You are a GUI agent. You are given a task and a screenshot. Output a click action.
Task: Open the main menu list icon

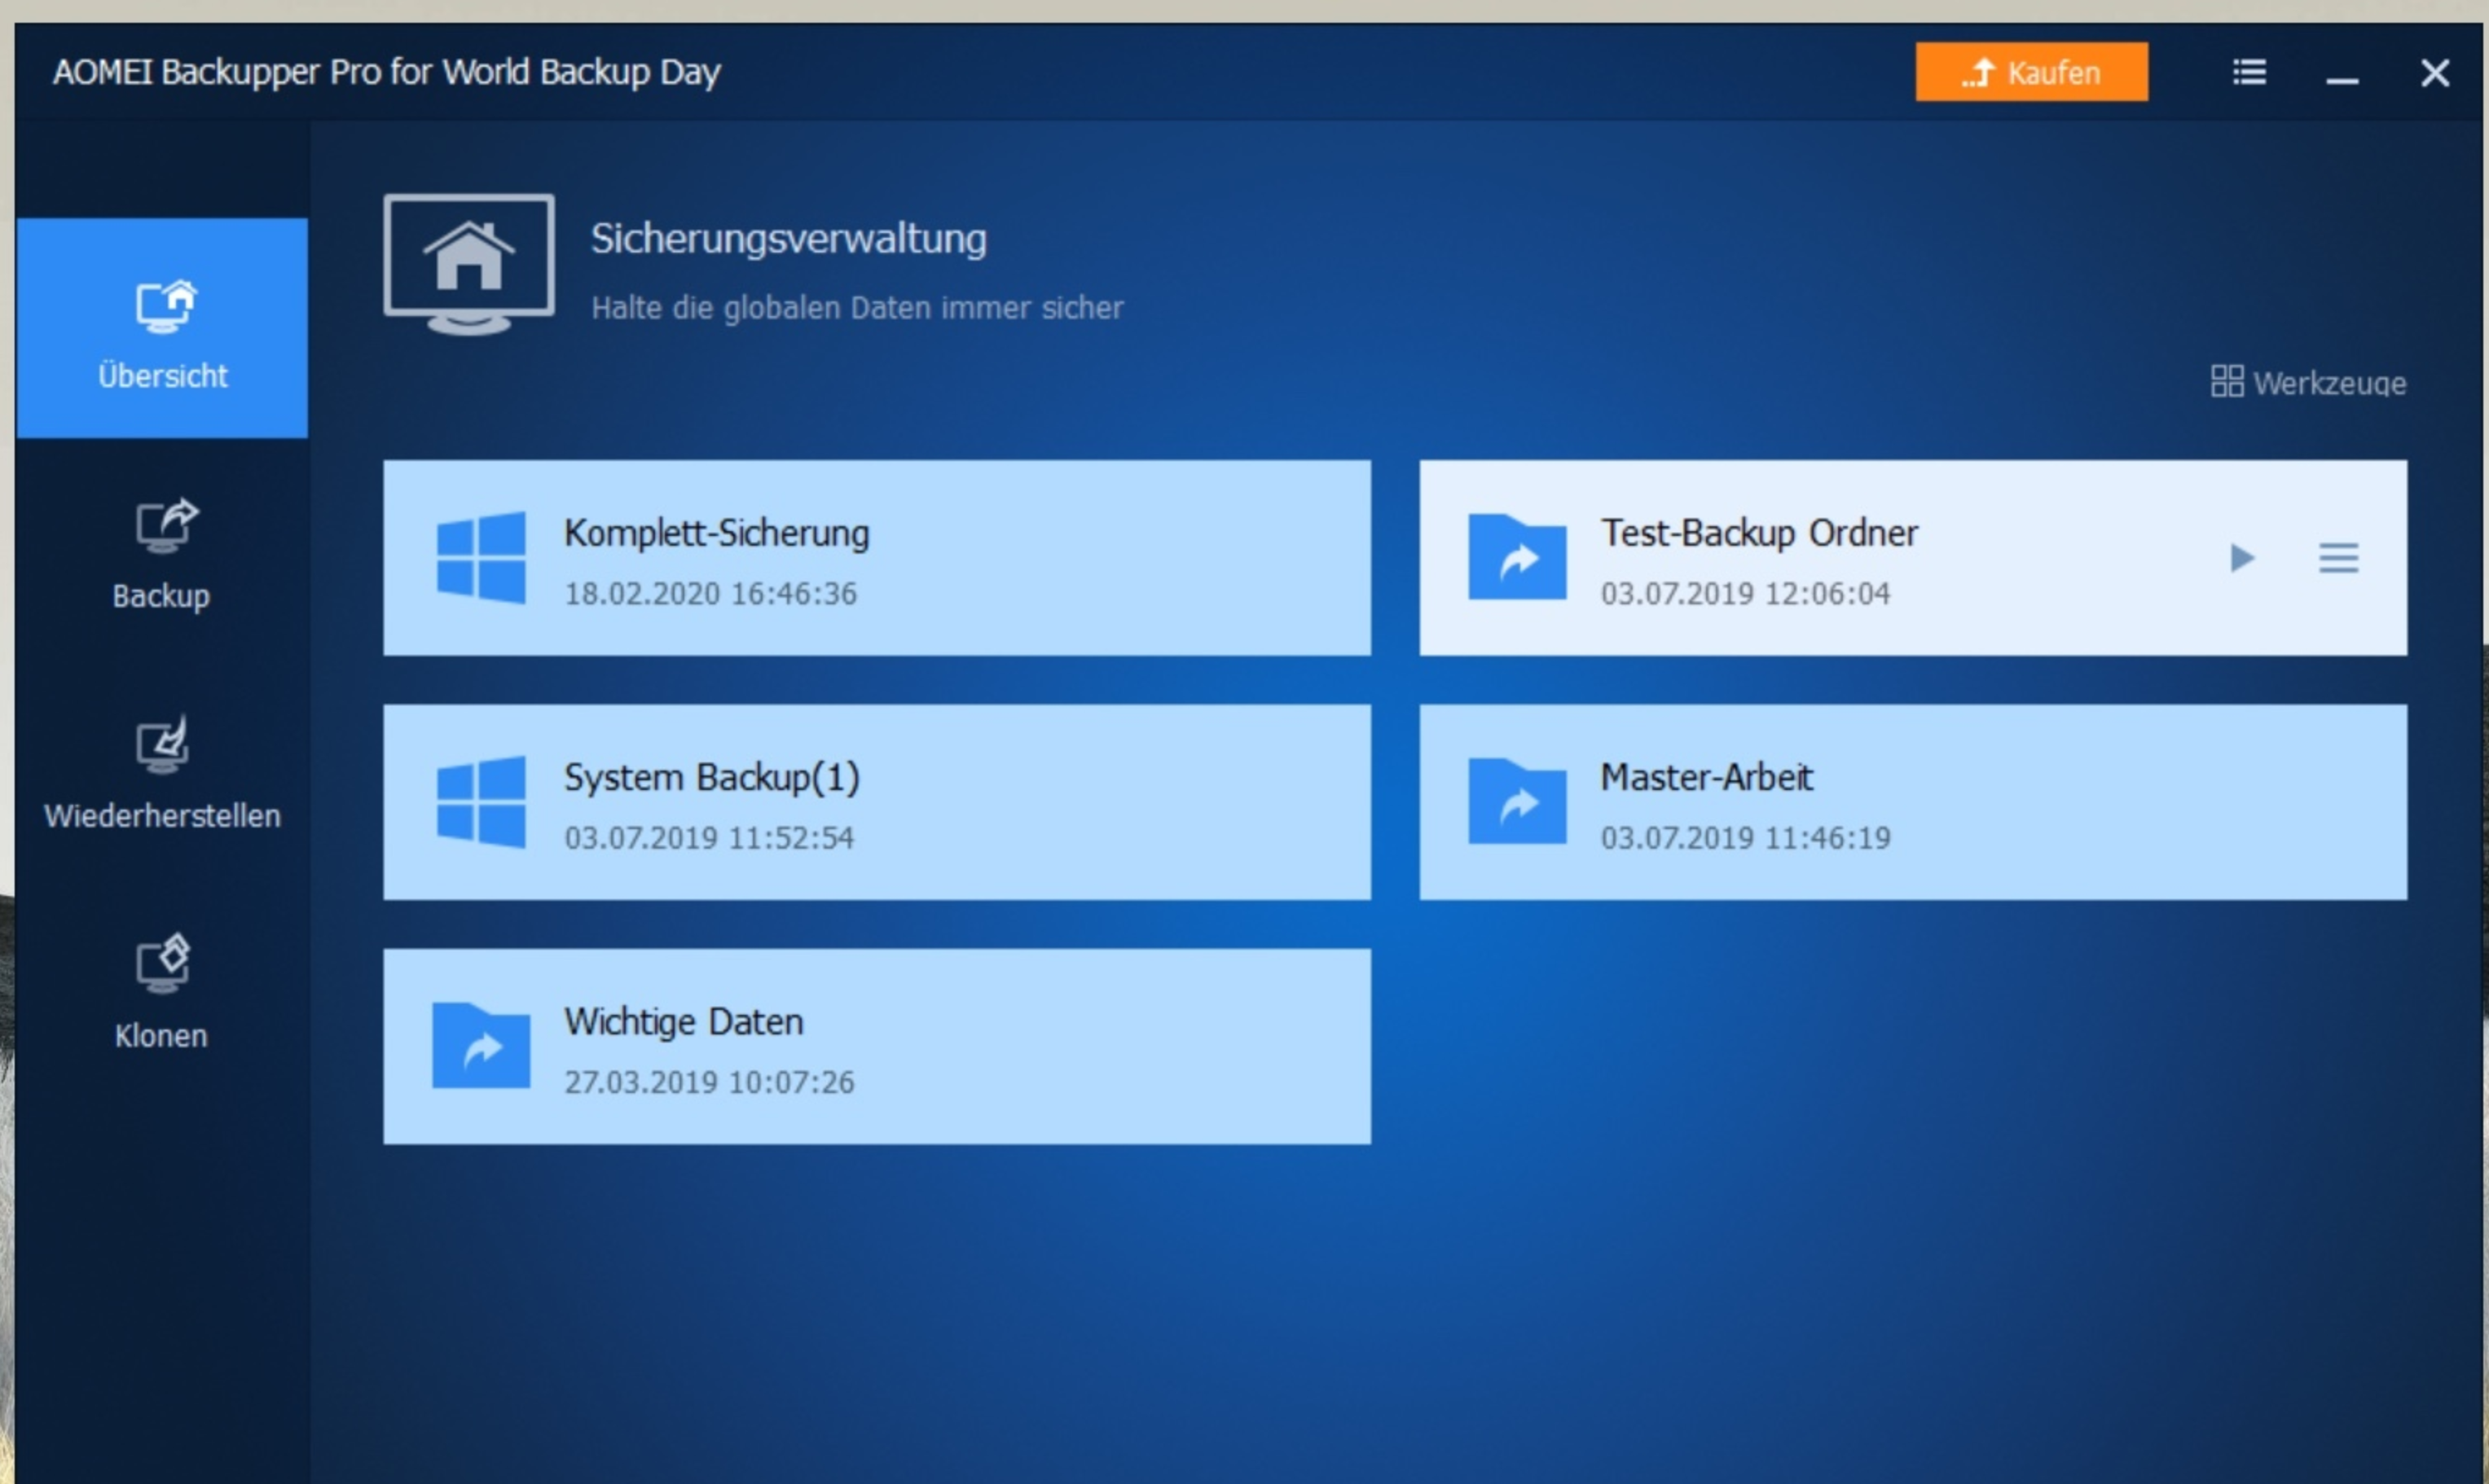tap(2249, 72)
